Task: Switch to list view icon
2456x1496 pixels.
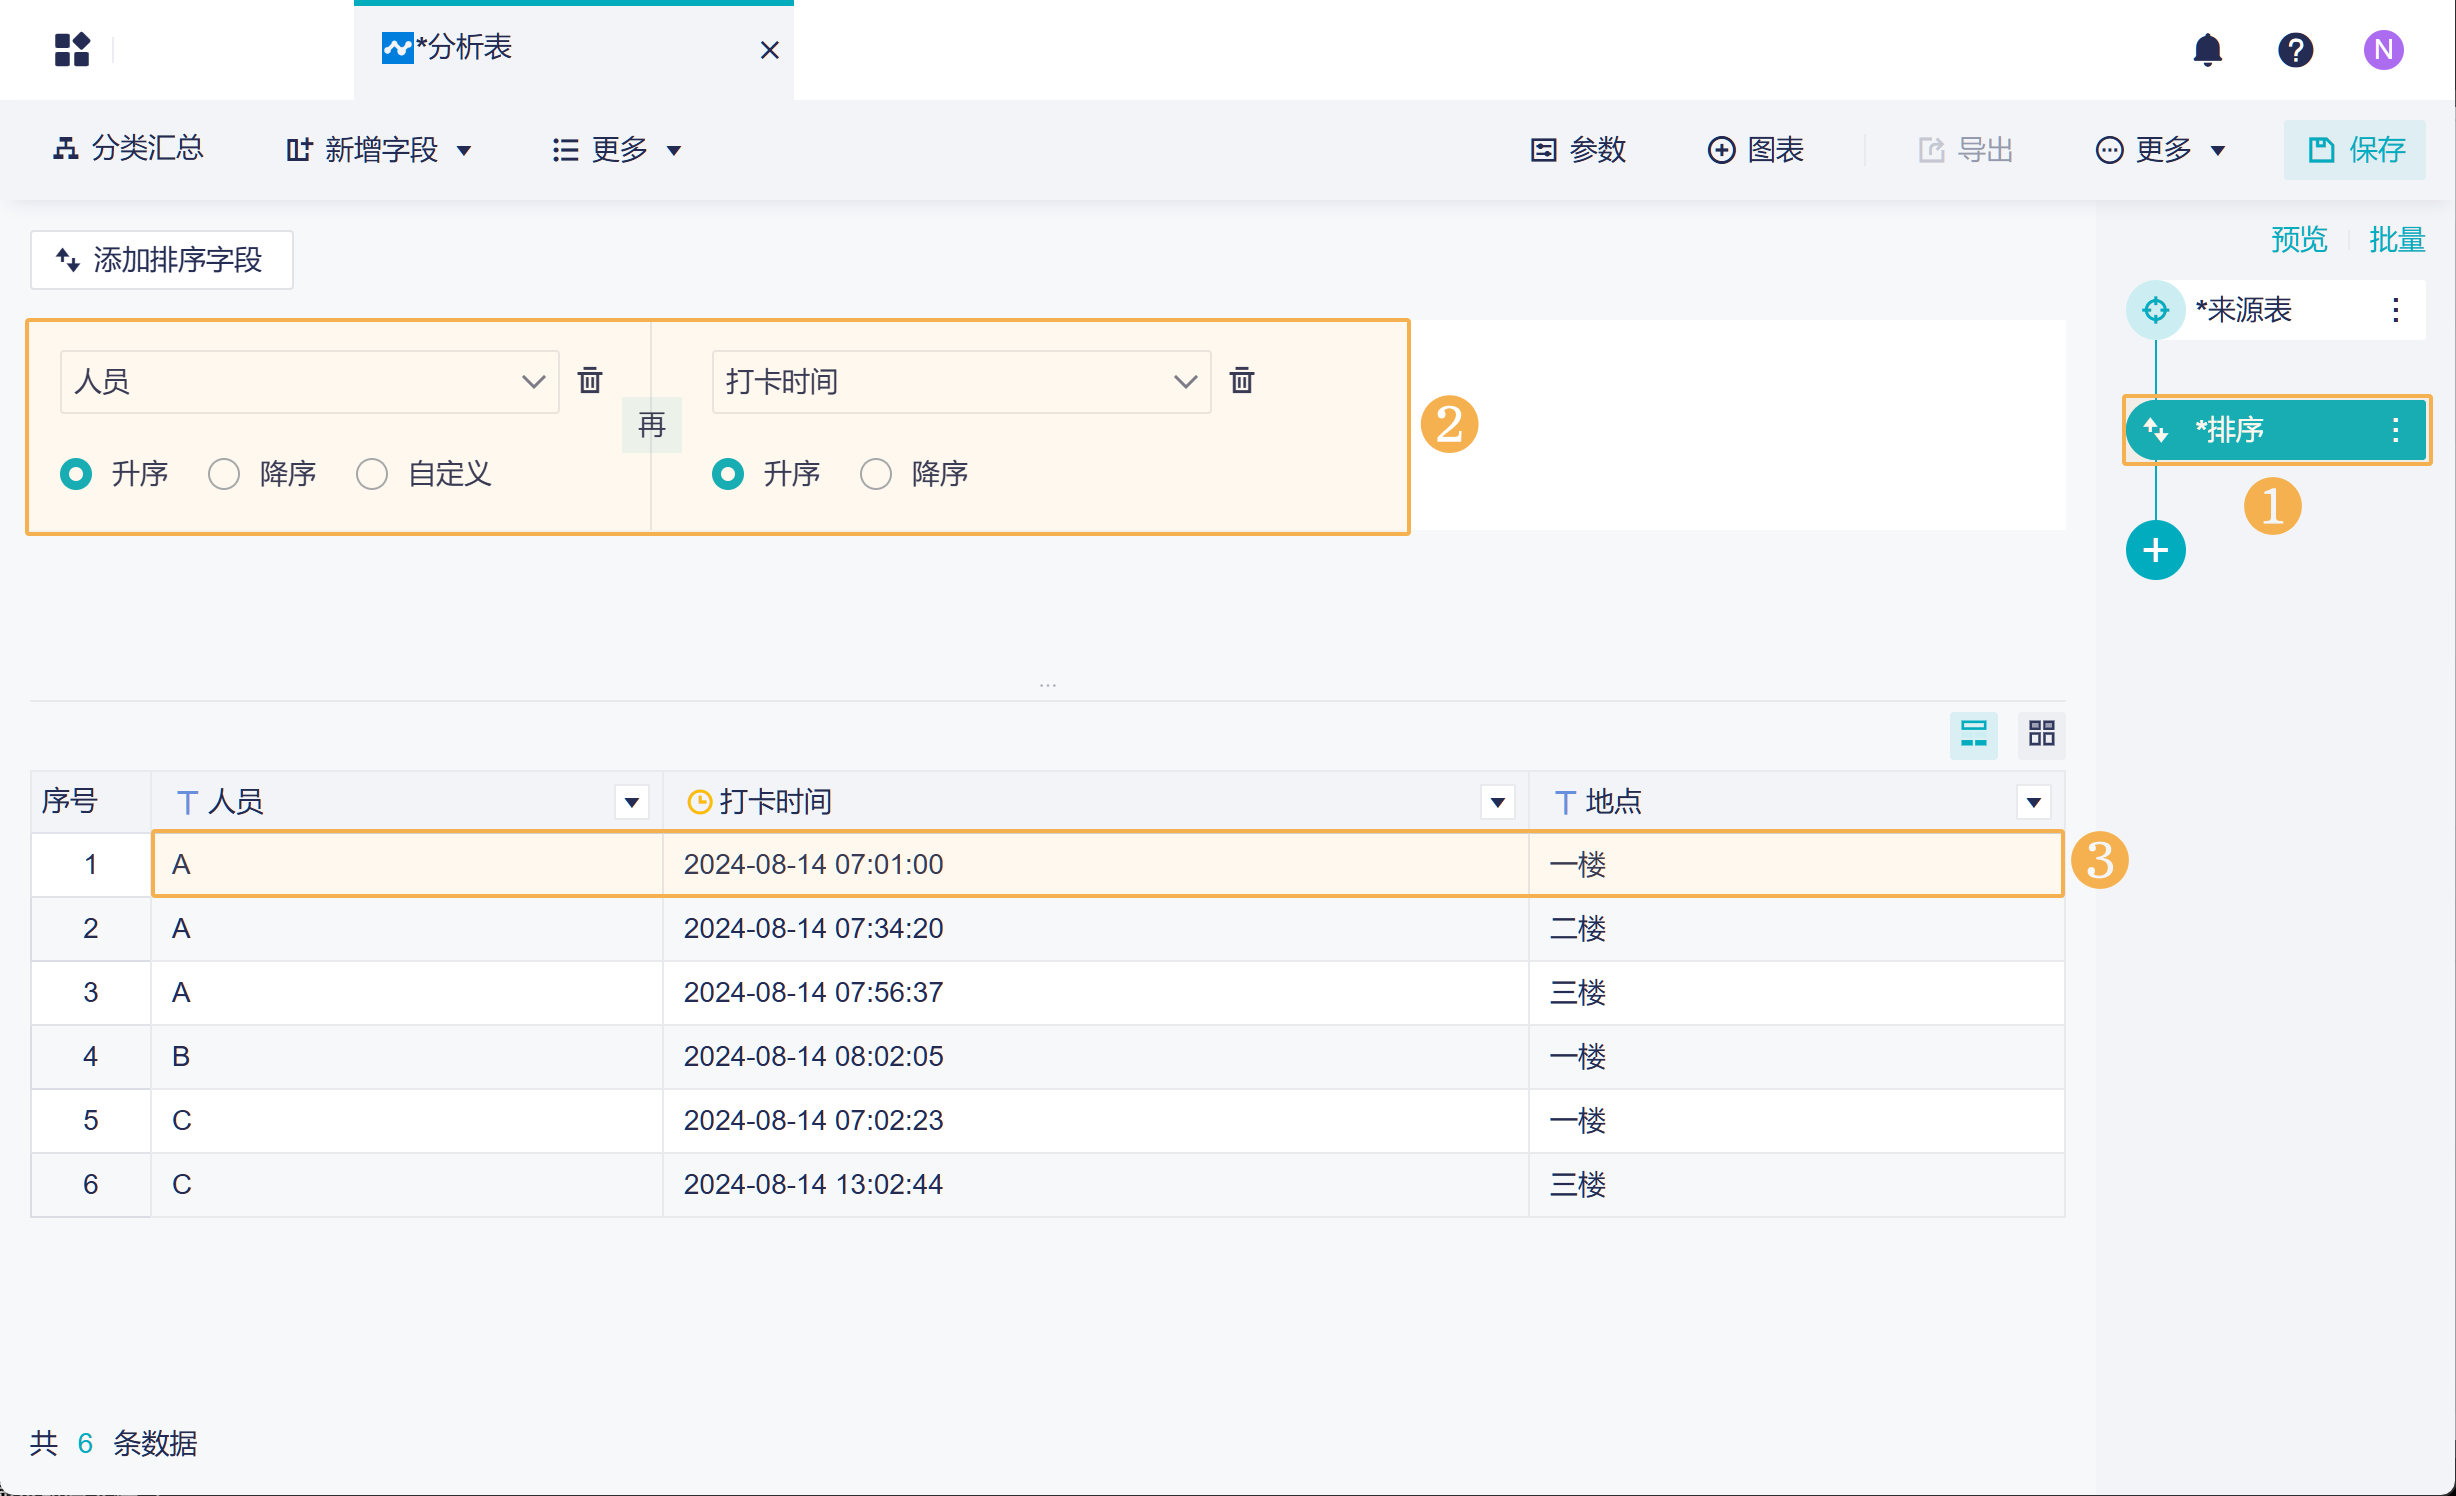Action: click(x=1973, y=734)
